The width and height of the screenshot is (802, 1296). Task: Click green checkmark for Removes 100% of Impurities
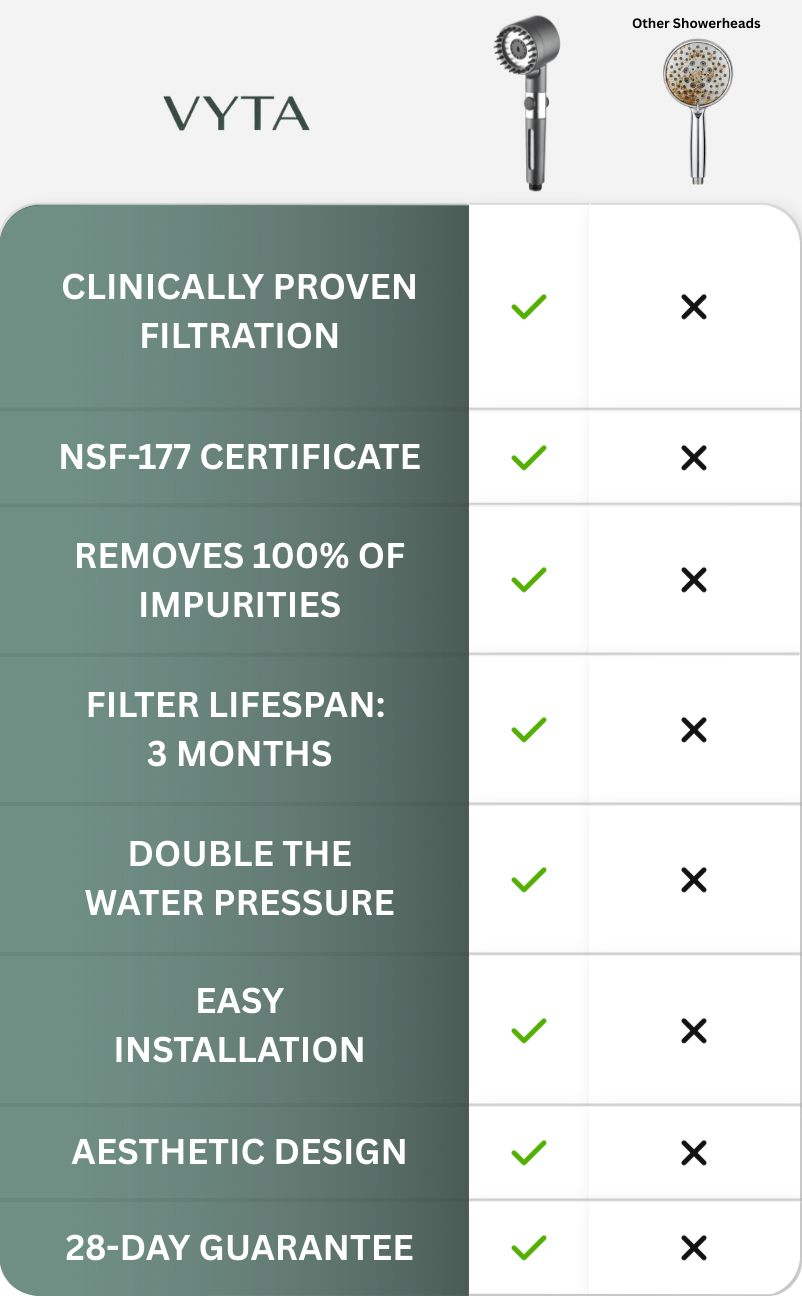[x=528, y=580]
